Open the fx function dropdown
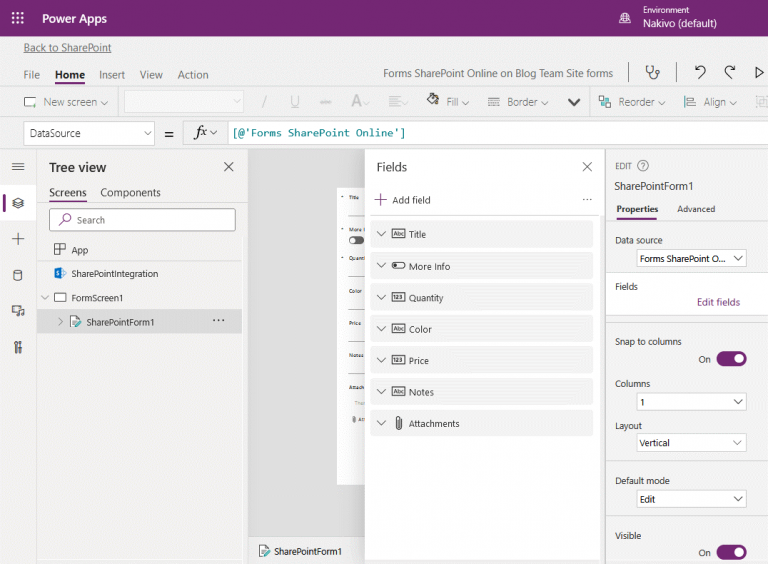 click(x=205, y=133)
